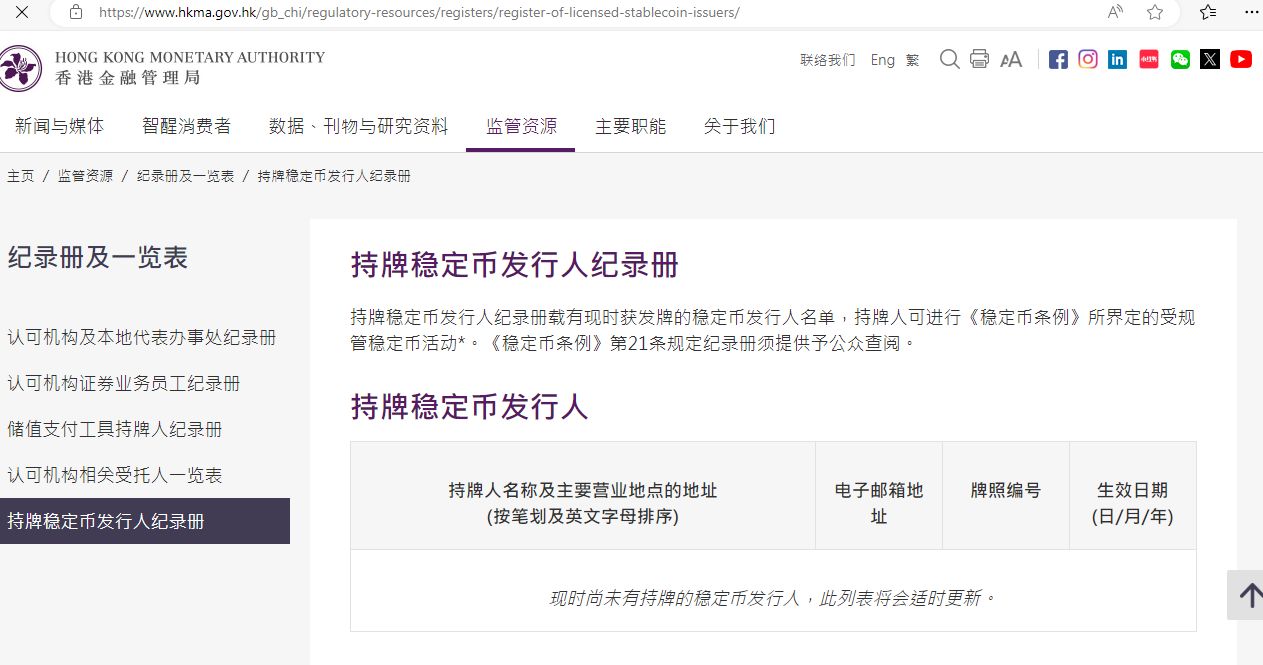Click the 主页 breadcrumb link

[20, 176]
